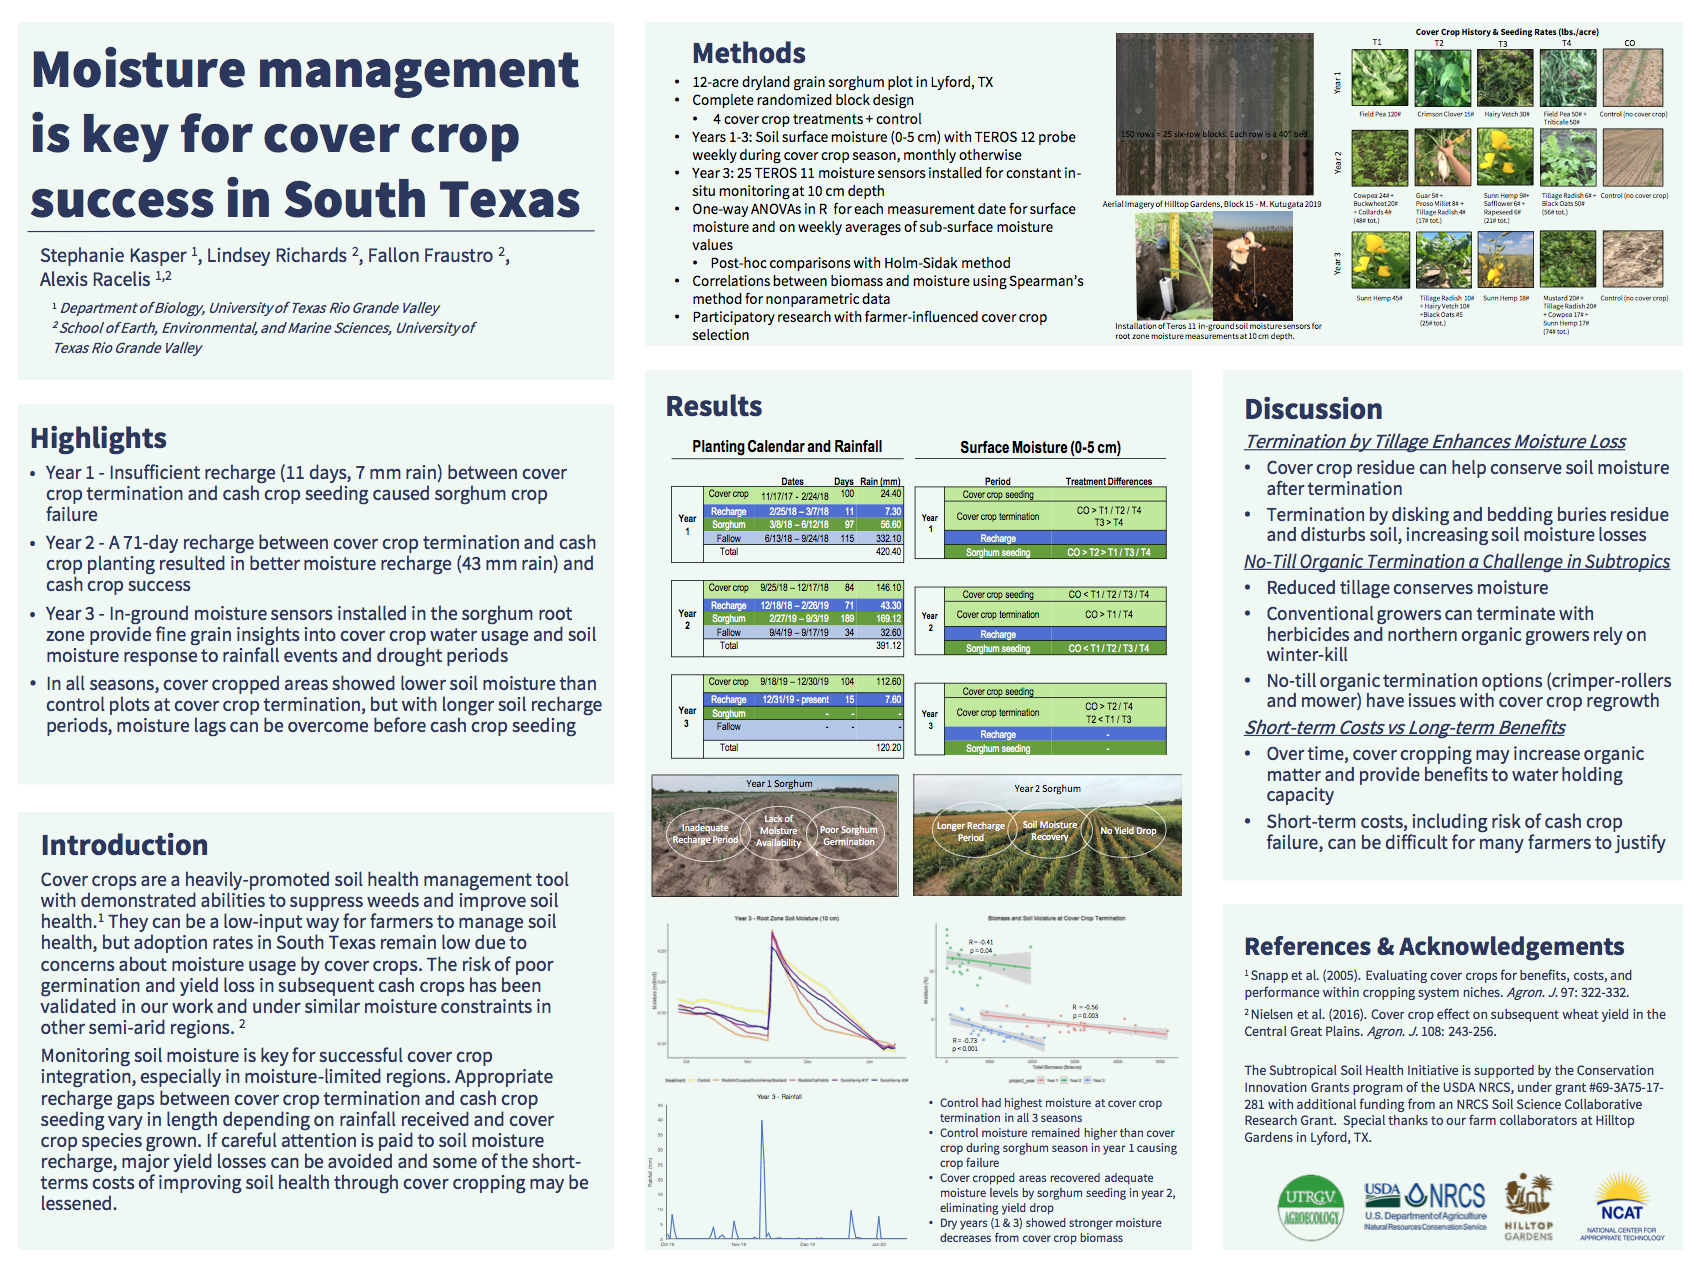Click 'Short-term Costs vs Long-term Benefits' heading
The width and height of the screenshot is (1705, 1274).
point(1405,727)
